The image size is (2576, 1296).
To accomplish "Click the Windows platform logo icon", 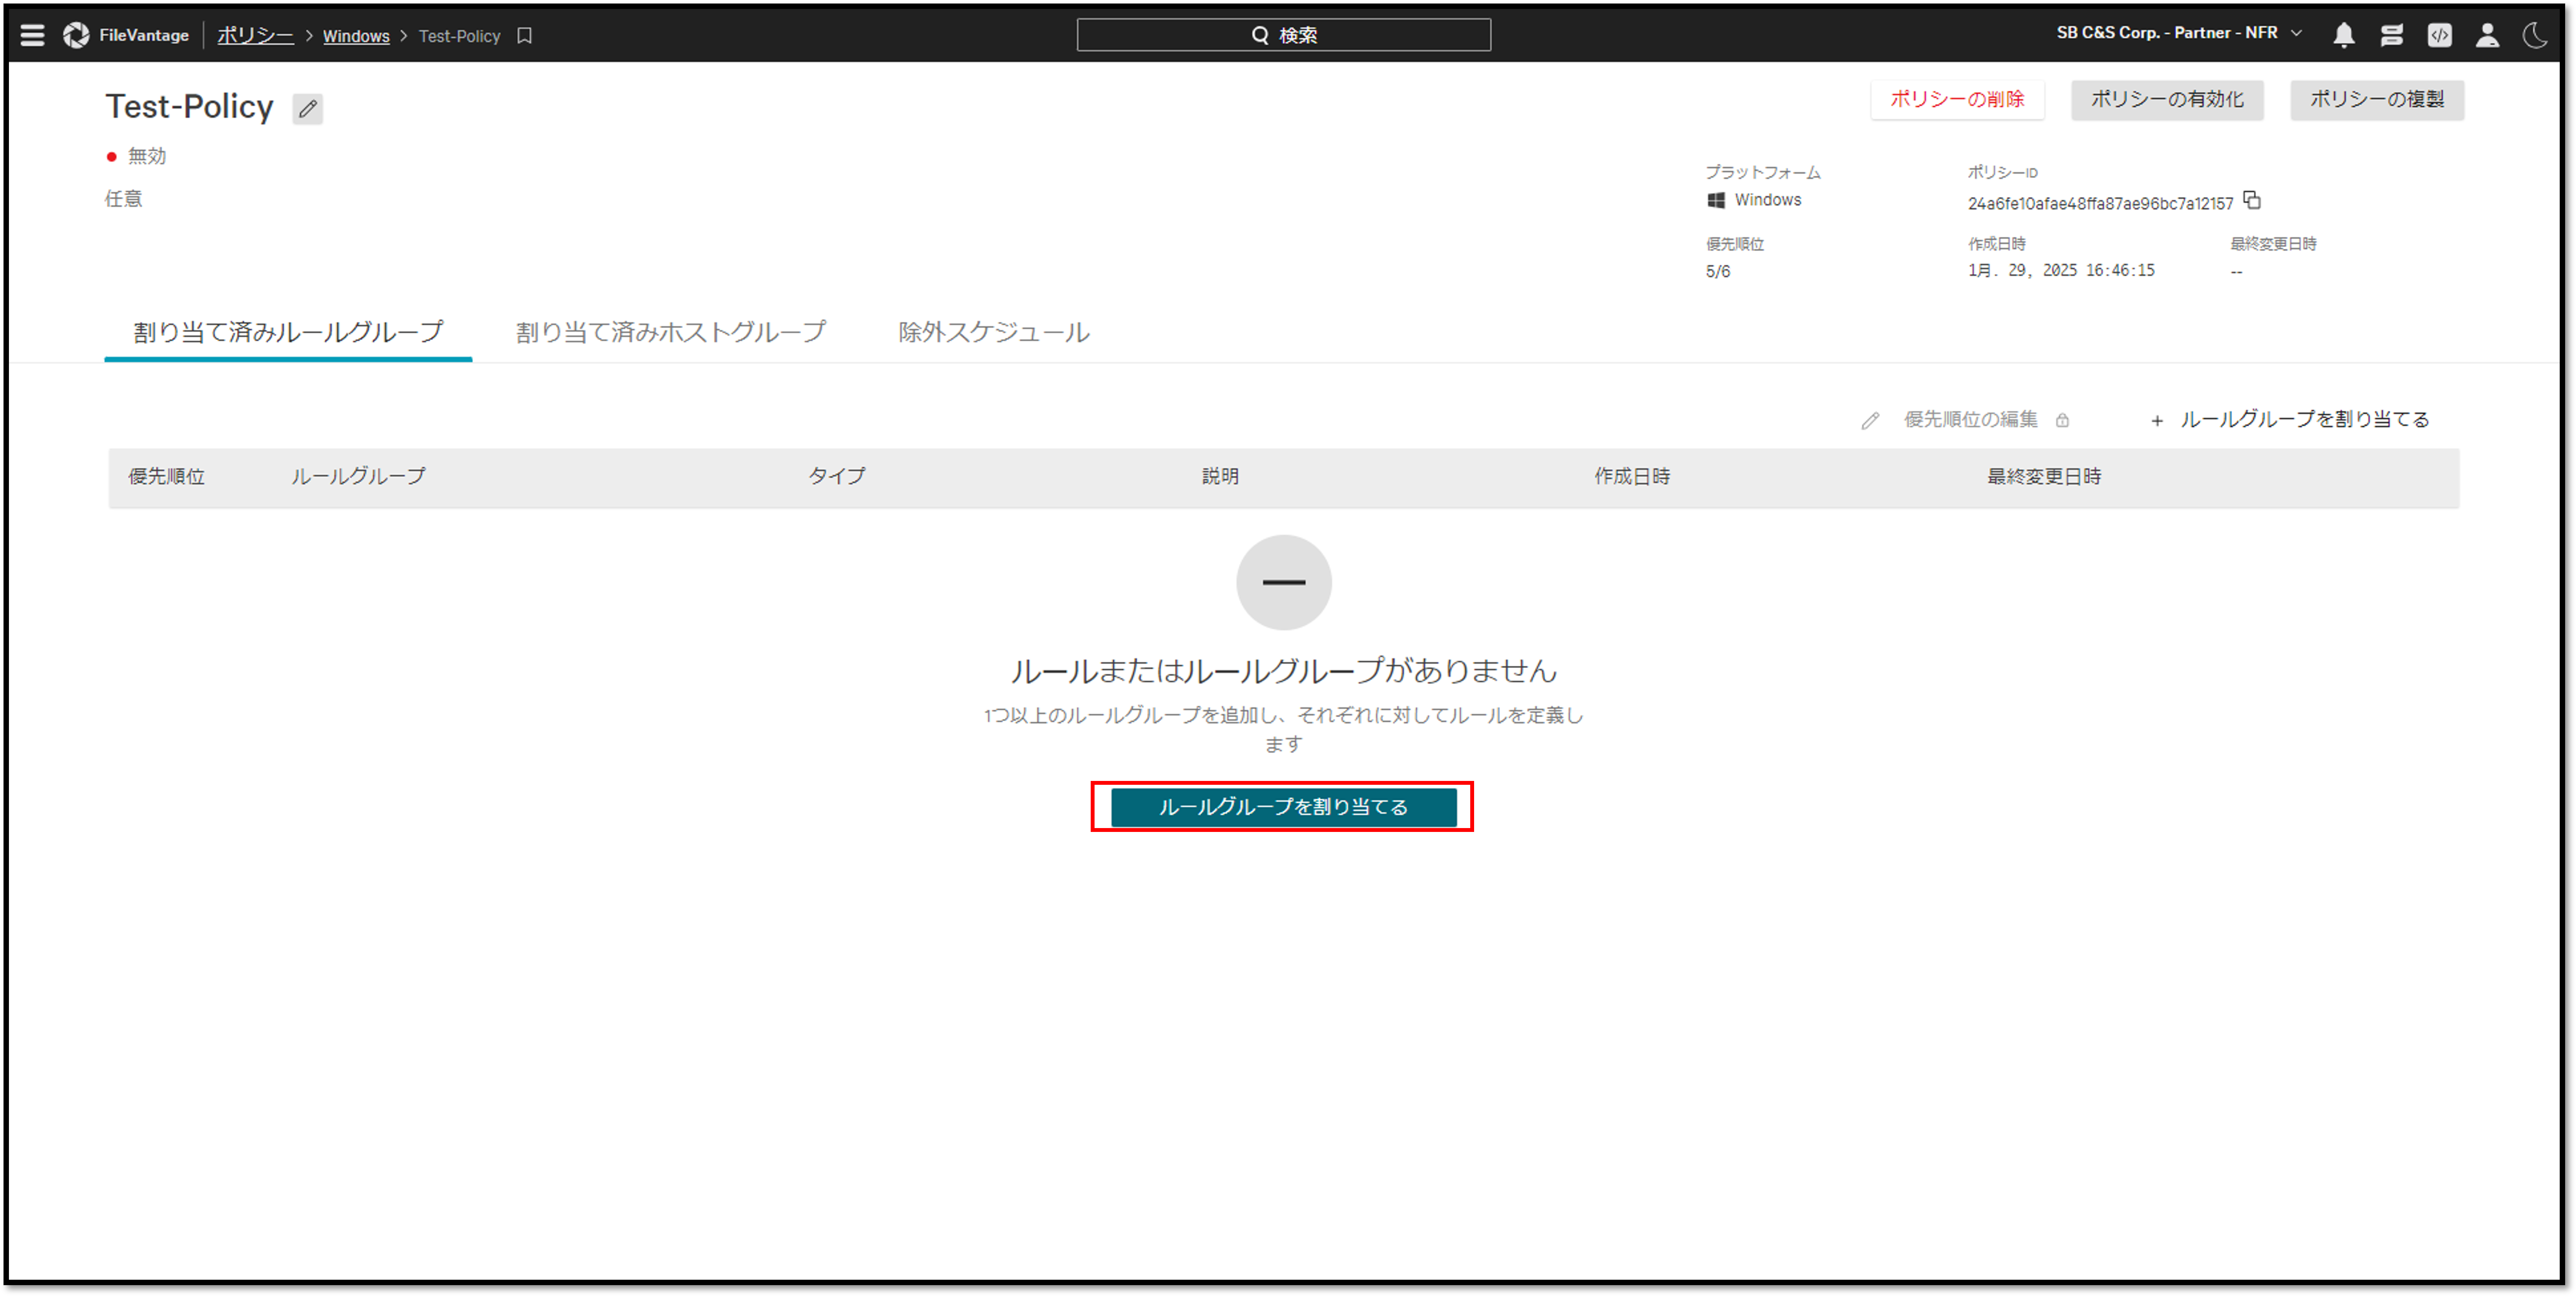I will point(1716,200).
